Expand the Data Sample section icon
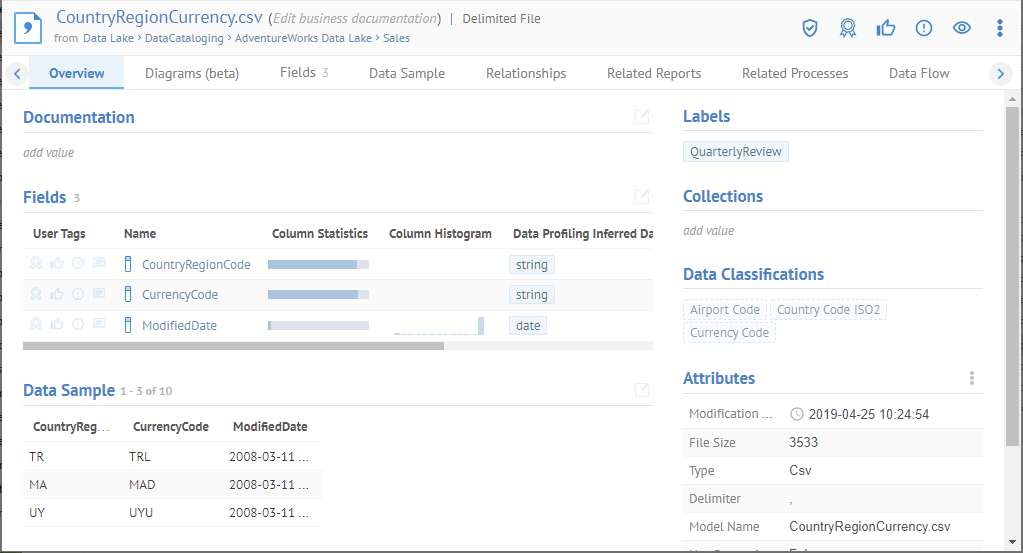The width and height of the screenshot is (1023, 553). coord(642,390)
